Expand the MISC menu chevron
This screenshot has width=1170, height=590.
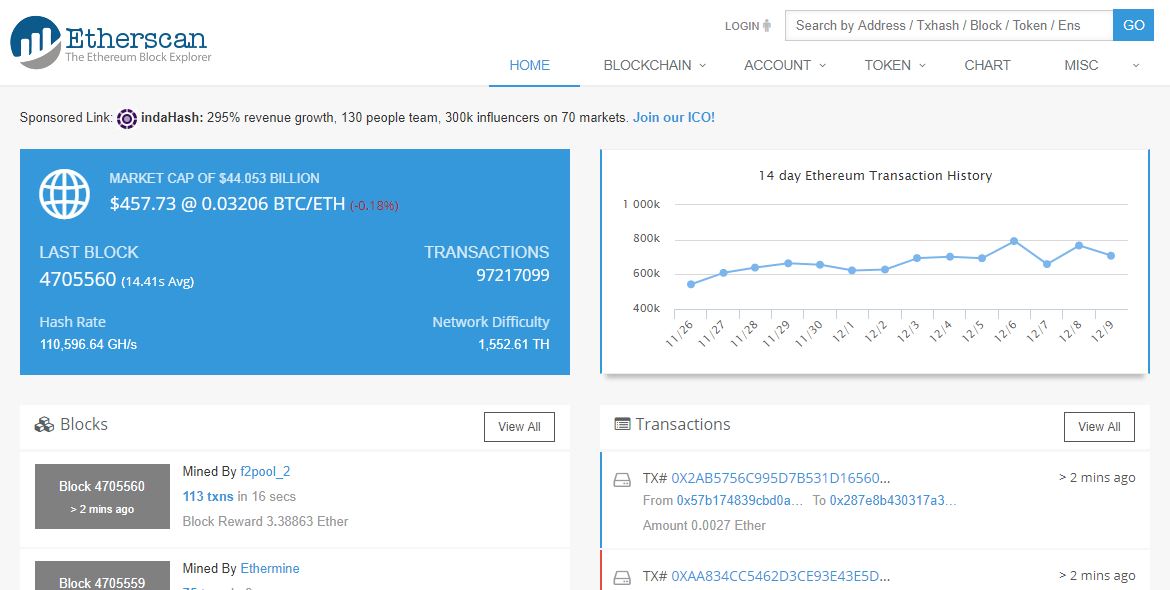click(1136, 66)
